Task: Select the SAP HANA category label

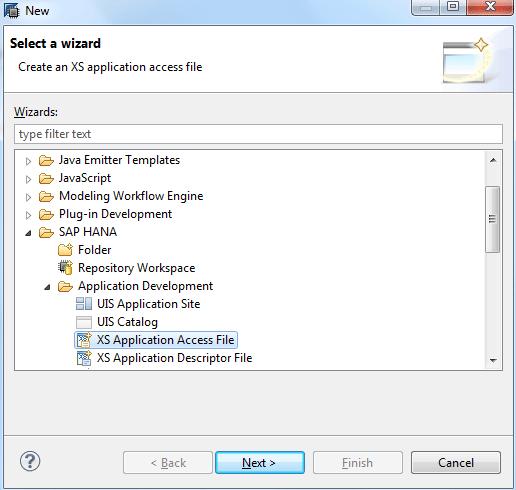Action: coord(88,232)
